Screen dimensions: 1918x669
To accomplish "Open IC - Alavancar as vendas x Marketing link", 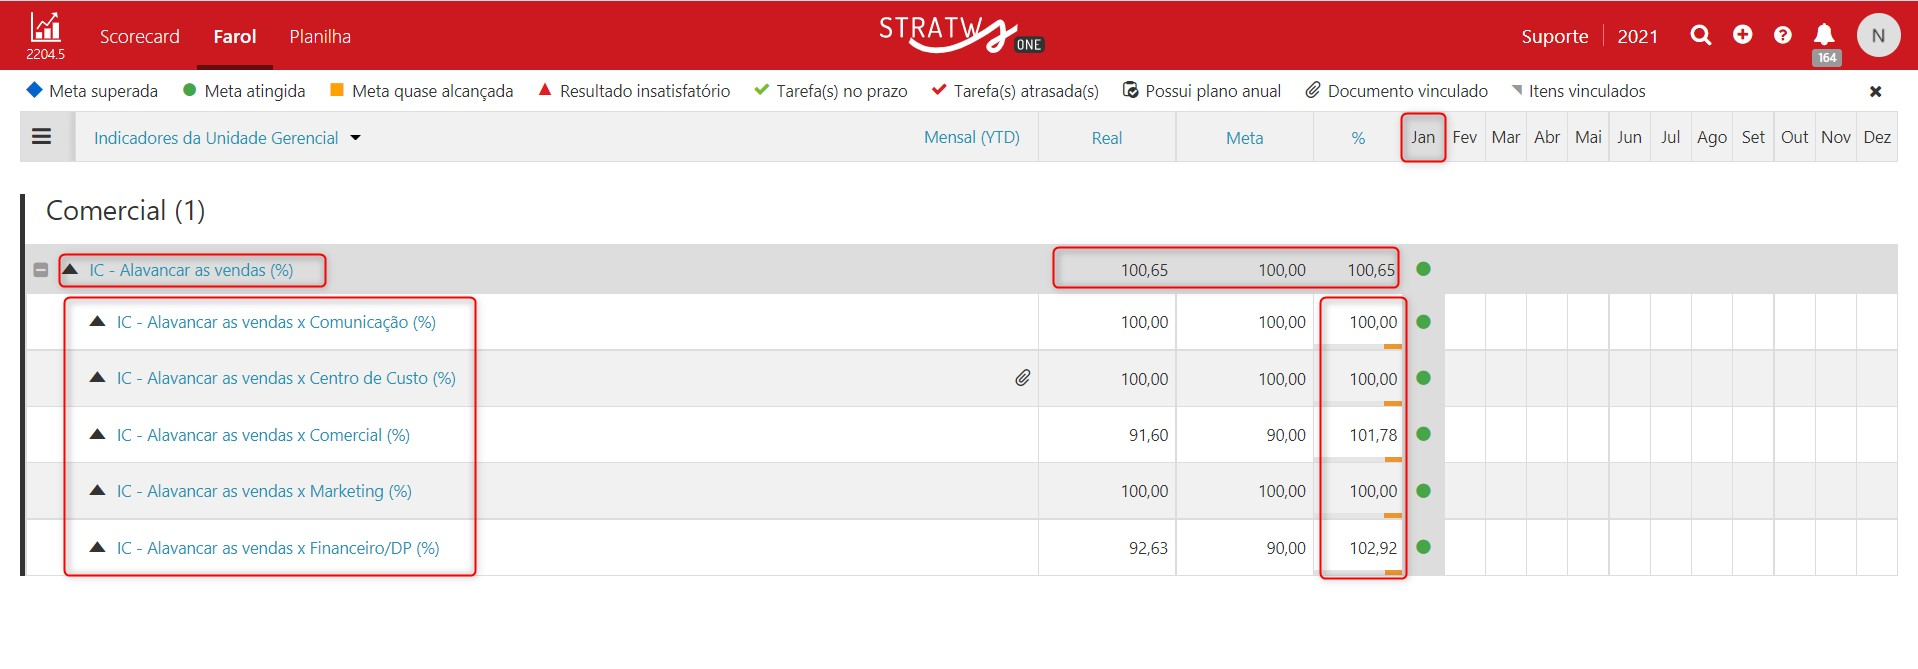I will pyautogui.click(x=264, y=491).
